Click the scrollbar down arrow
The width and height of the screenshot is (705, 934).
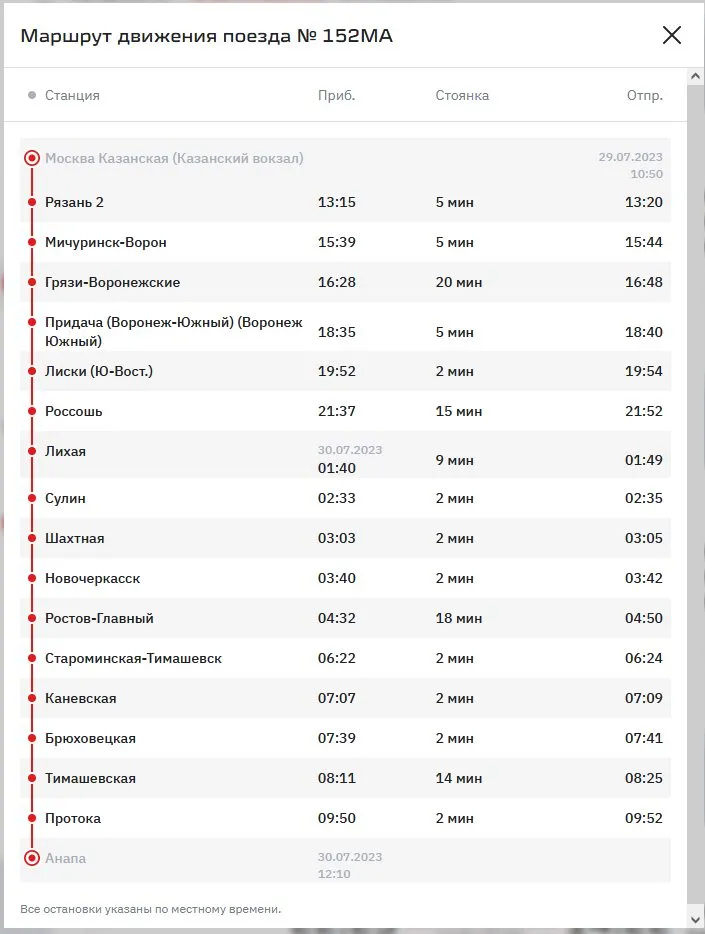tap(696, 918)
